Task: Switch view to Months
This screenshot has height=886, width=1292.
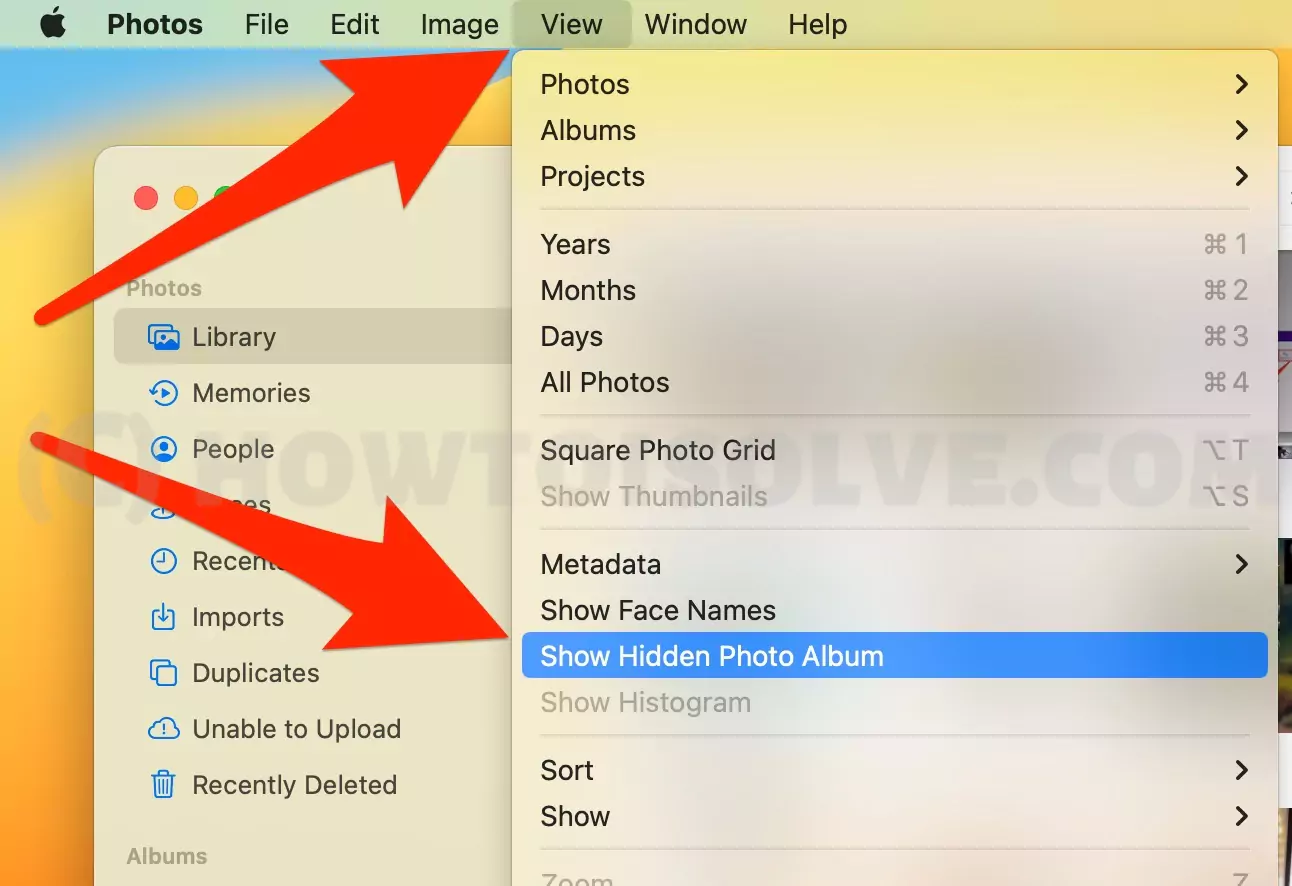Action: pyautogui.click(x=894, y=290)
